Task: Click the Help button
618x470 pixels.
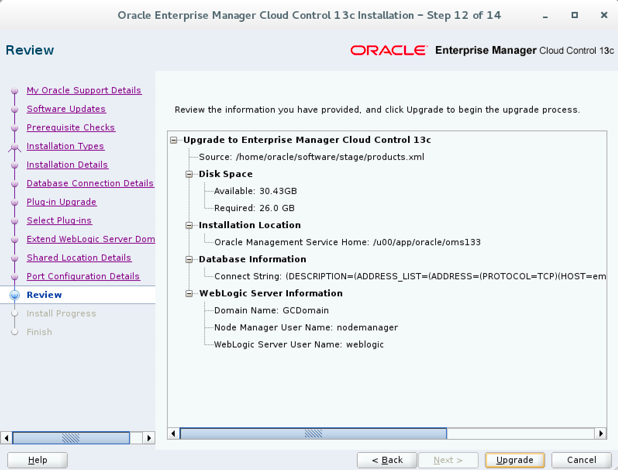Action: (37, 460)
